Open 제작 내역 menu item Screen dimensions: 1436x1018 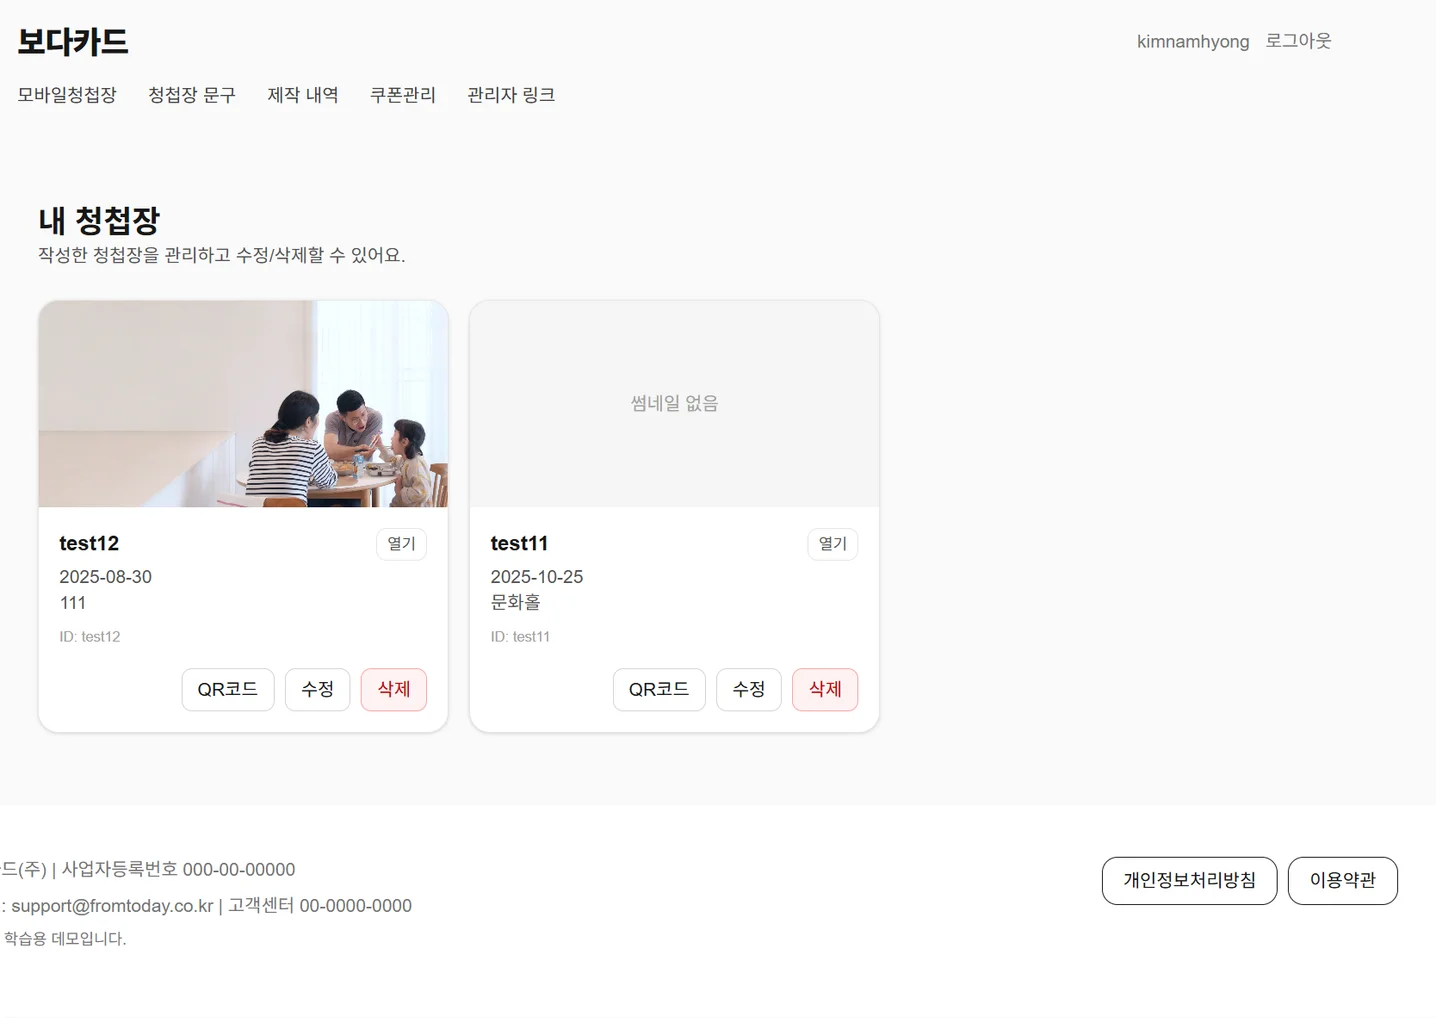[x=303, y=95]
